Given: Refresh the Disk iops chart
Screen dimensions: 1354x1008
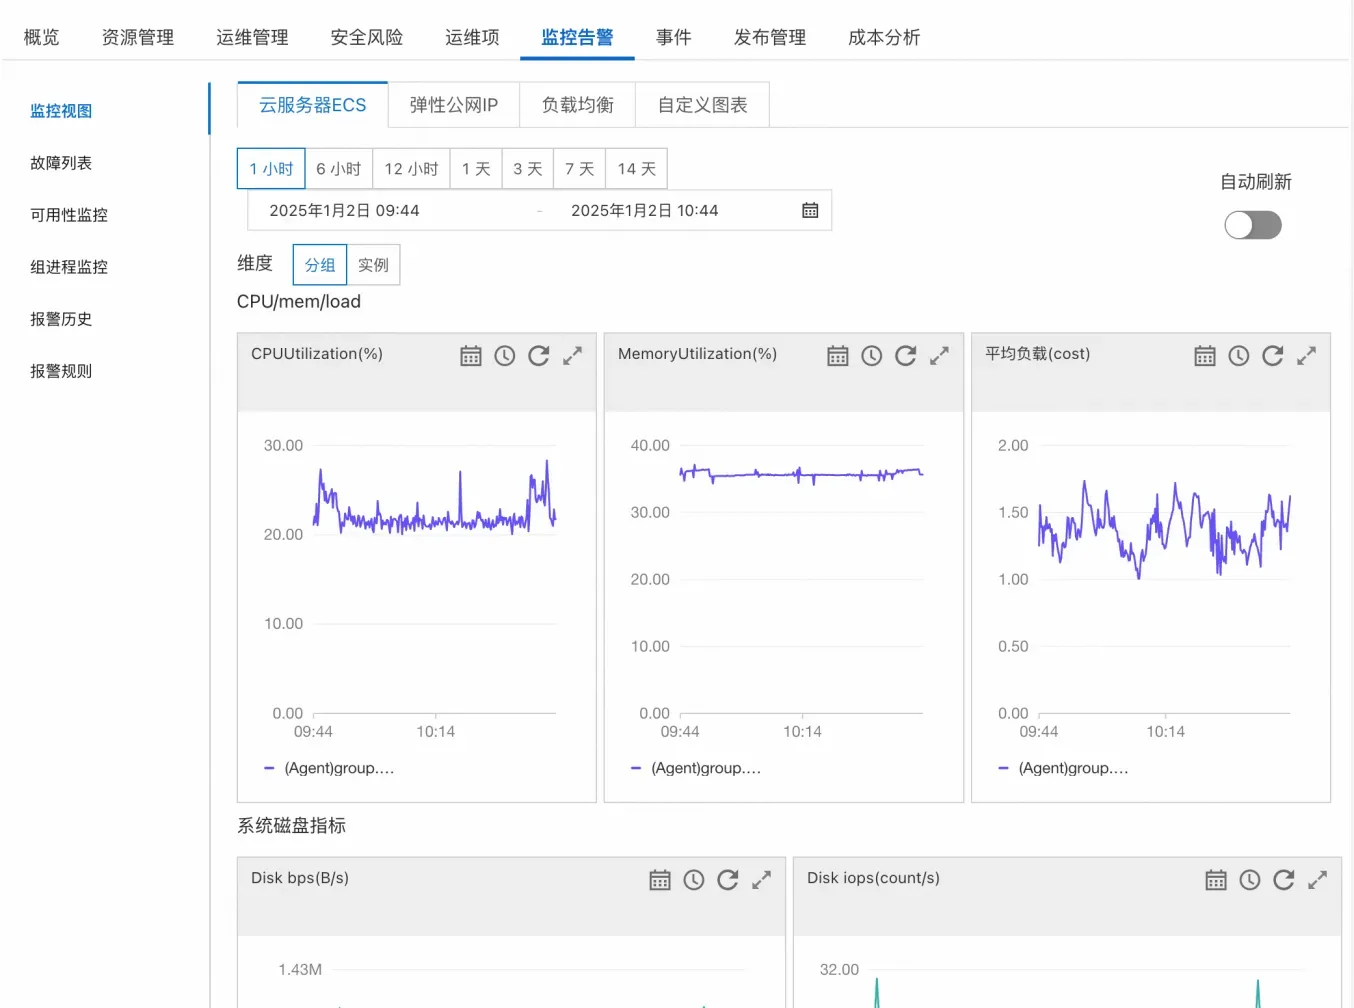Looking at the screenshot, I should coord(1284,880).
